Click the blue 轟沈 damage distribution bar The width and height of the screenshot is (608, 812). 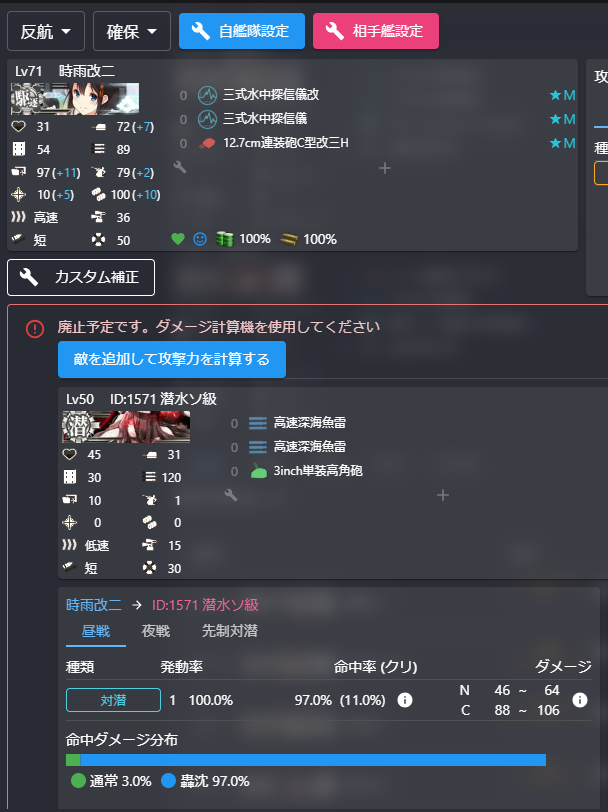click(x=313, y=760)
